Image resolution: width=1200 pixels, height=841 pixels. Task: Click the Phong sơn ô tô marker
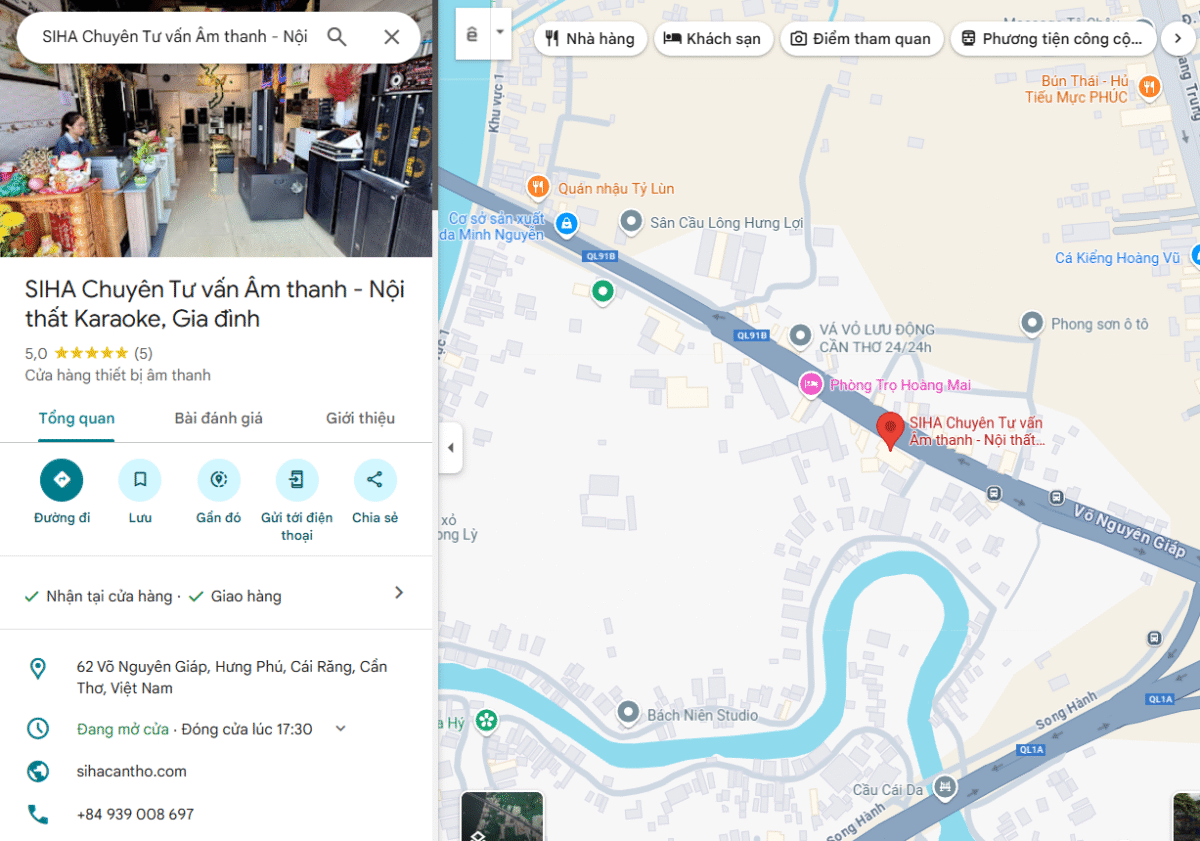pyautogui.click(x=1032, y=323)
